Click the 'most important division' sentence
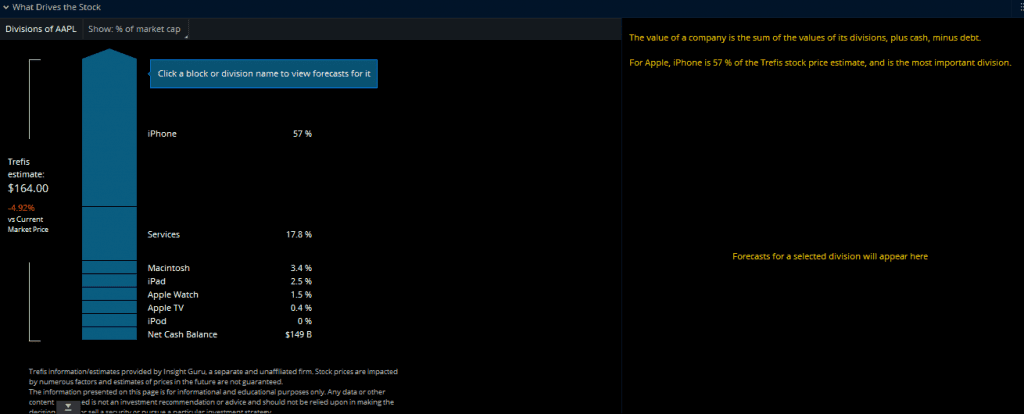The width and height of the screenshot is (1024, 414). [820, 63]
